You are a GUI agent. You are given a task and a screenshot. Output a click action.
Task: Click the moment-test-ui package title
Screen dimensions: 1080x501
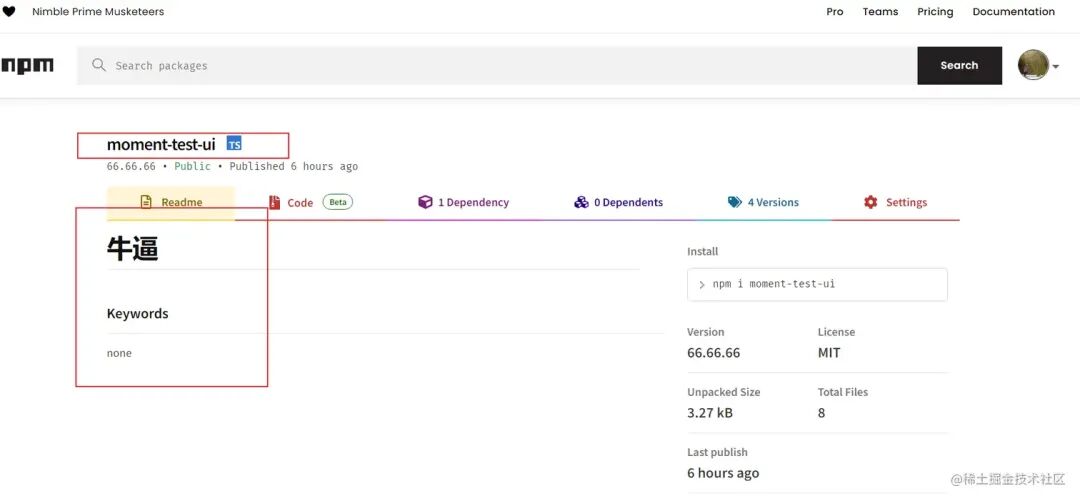161,144
